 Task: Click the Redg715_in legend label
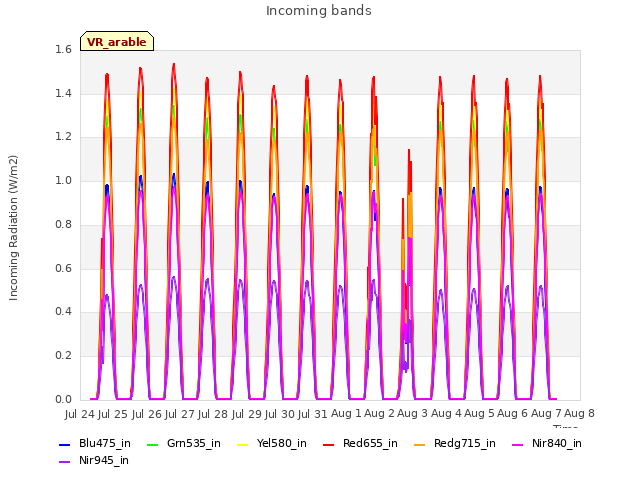click(464, 443)
